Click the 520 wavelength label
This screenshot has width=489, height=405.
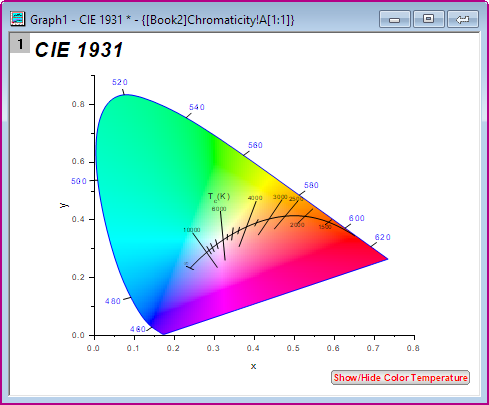pyautogui.click(x=120, y=82)
